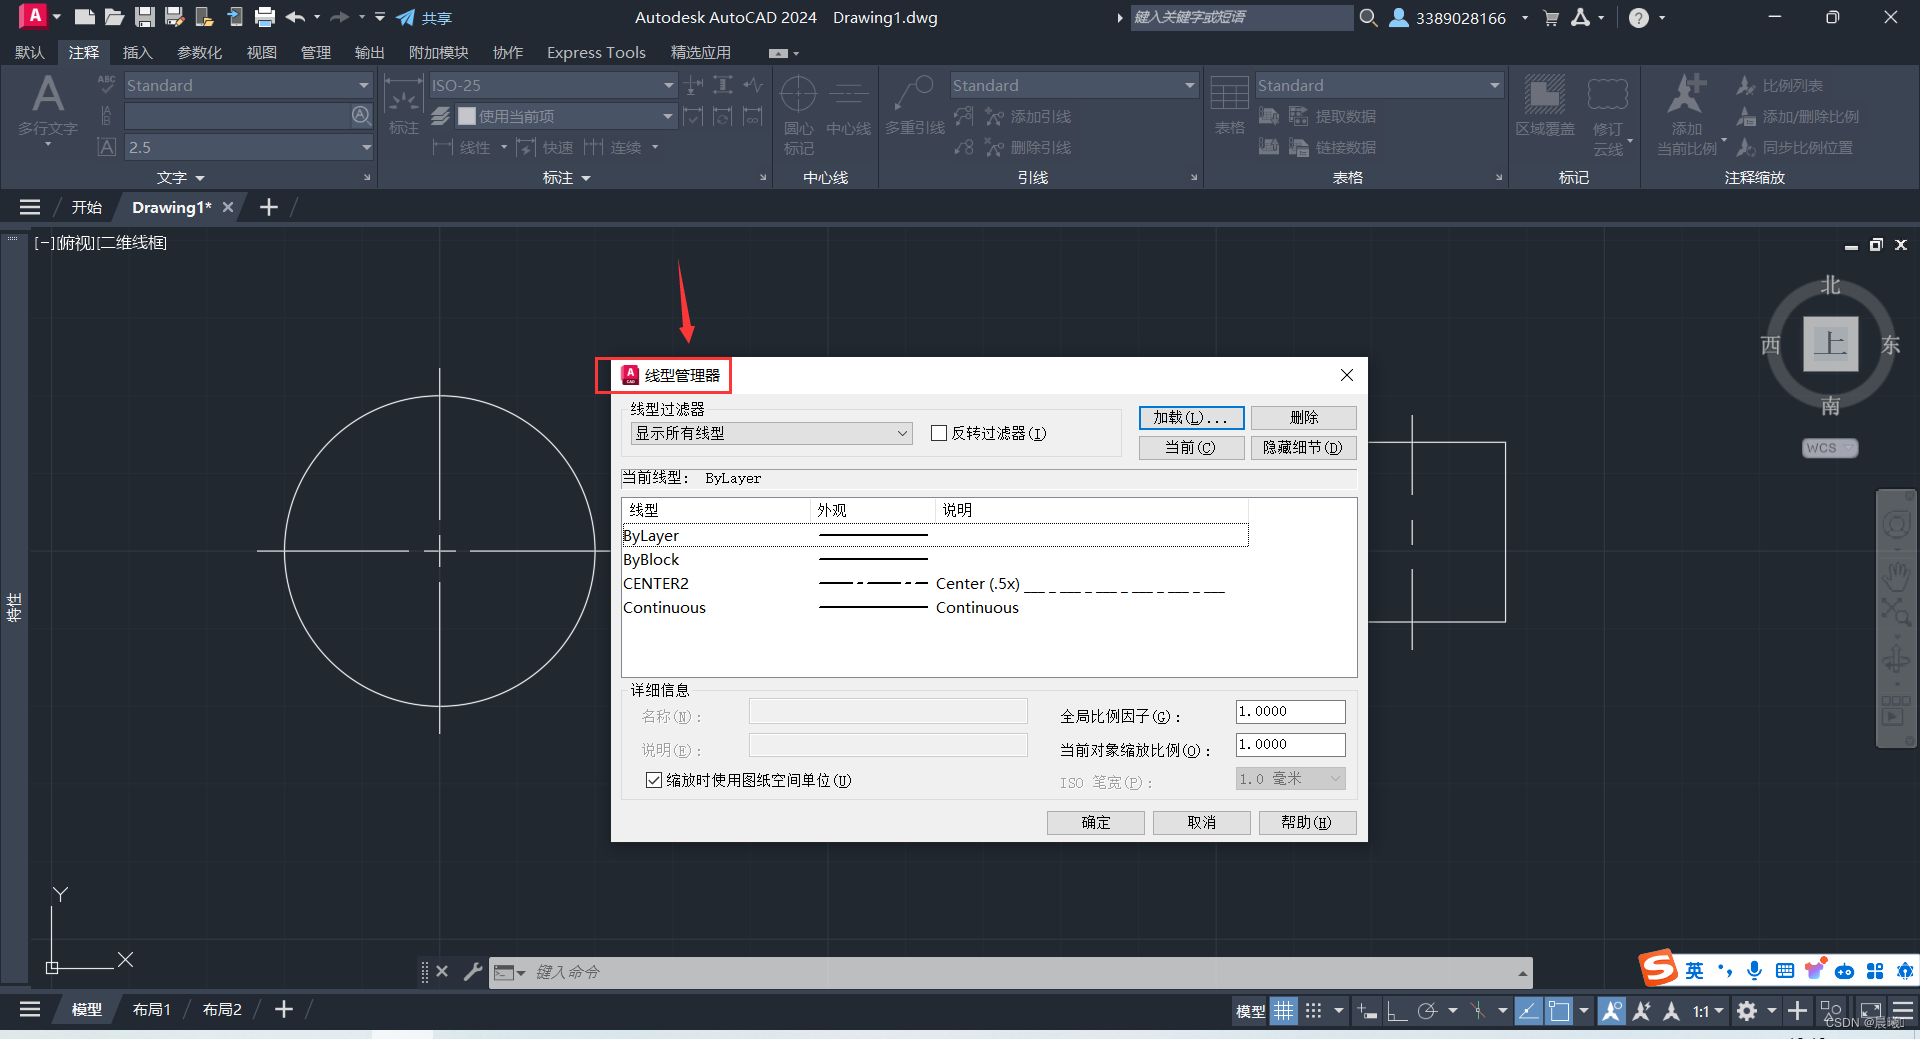Switch to the 插入 ribbon tab

pos(137,52)
